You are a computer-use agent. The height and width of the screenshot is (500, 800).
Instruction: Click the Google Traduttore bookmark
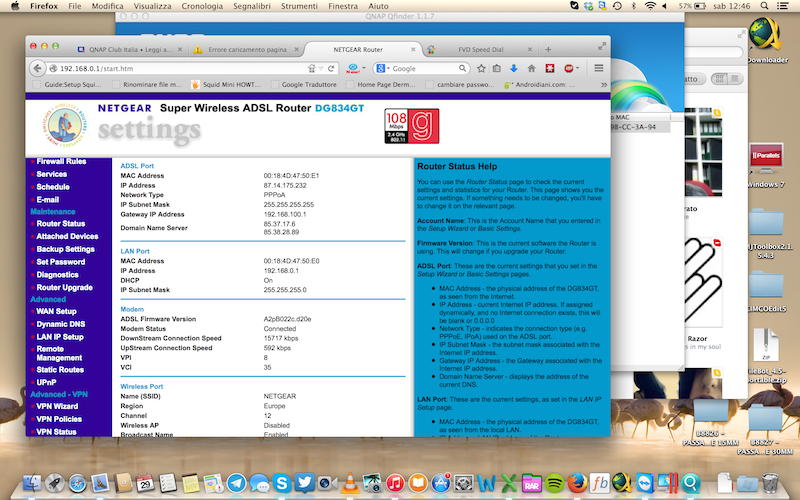[x=309, y=86]
